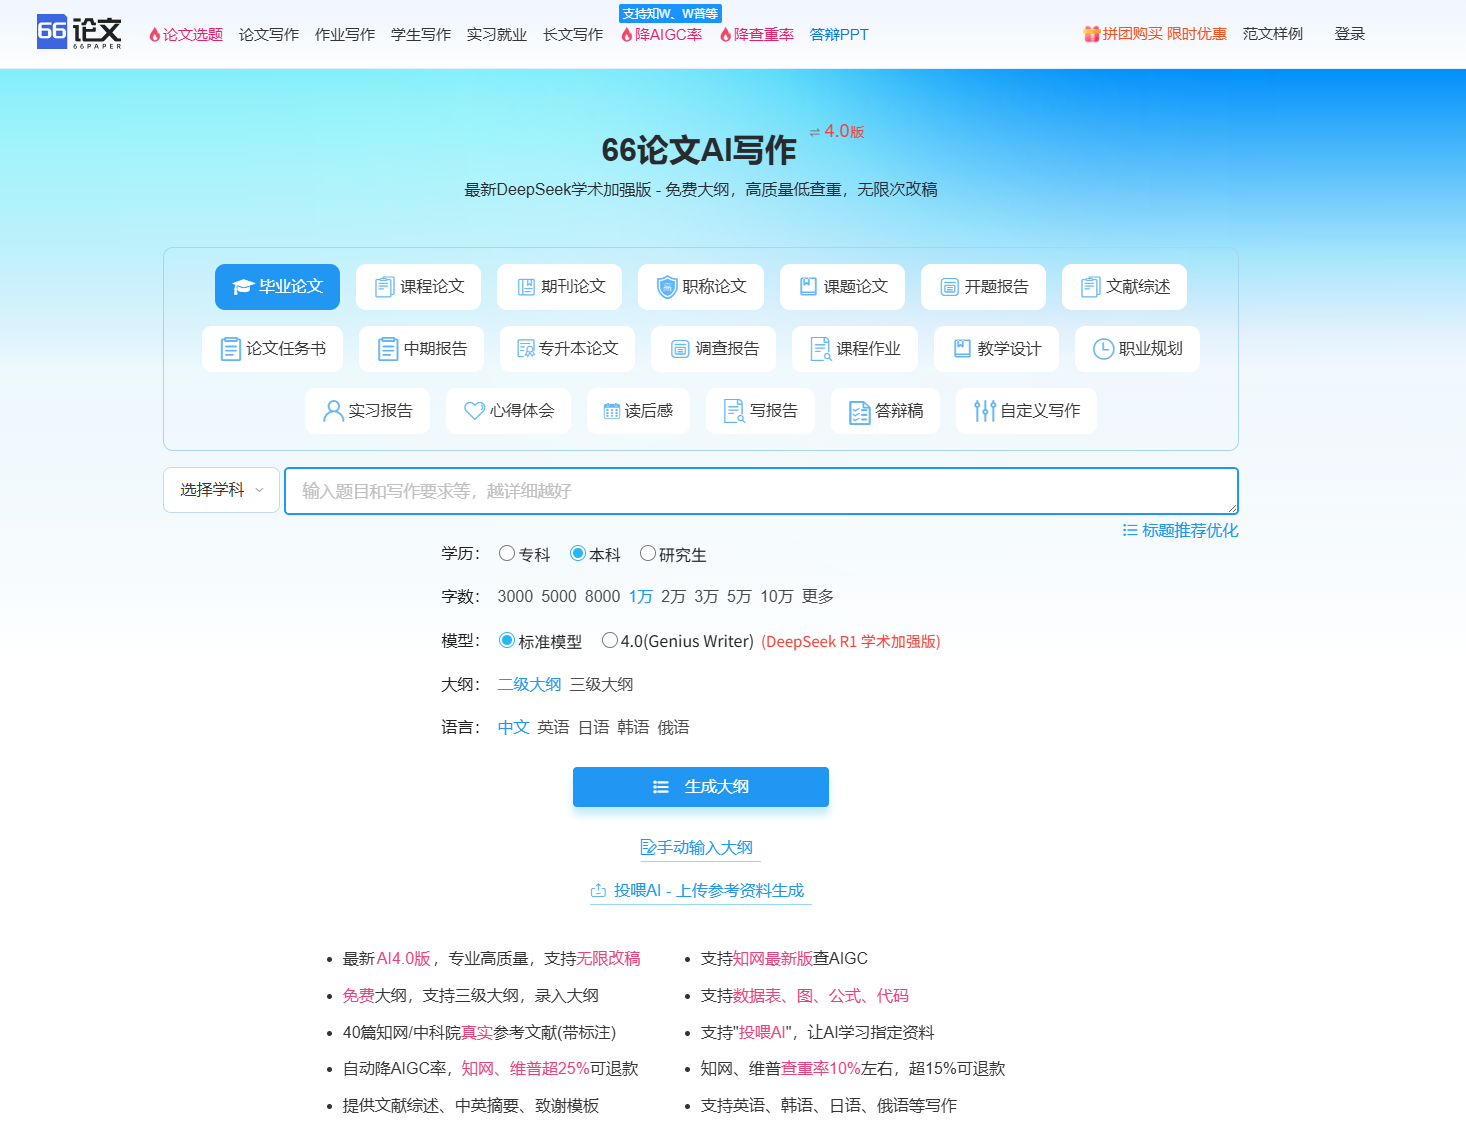Go to 答辩PPT in the top navigation
Image resolution: width=1466 pixels, height=1142 pixels.
[x=838, y=34]
